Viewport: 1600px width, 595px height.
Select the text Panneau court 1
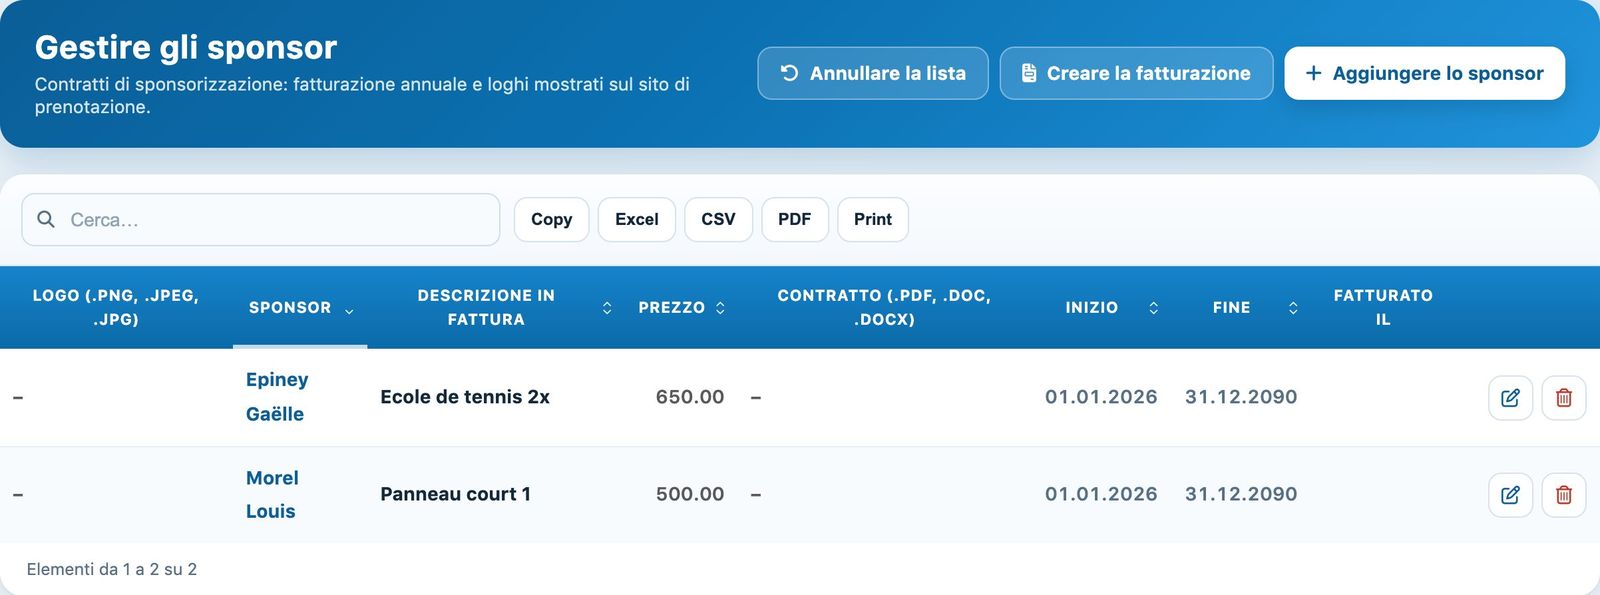click(x=456, y=494)
